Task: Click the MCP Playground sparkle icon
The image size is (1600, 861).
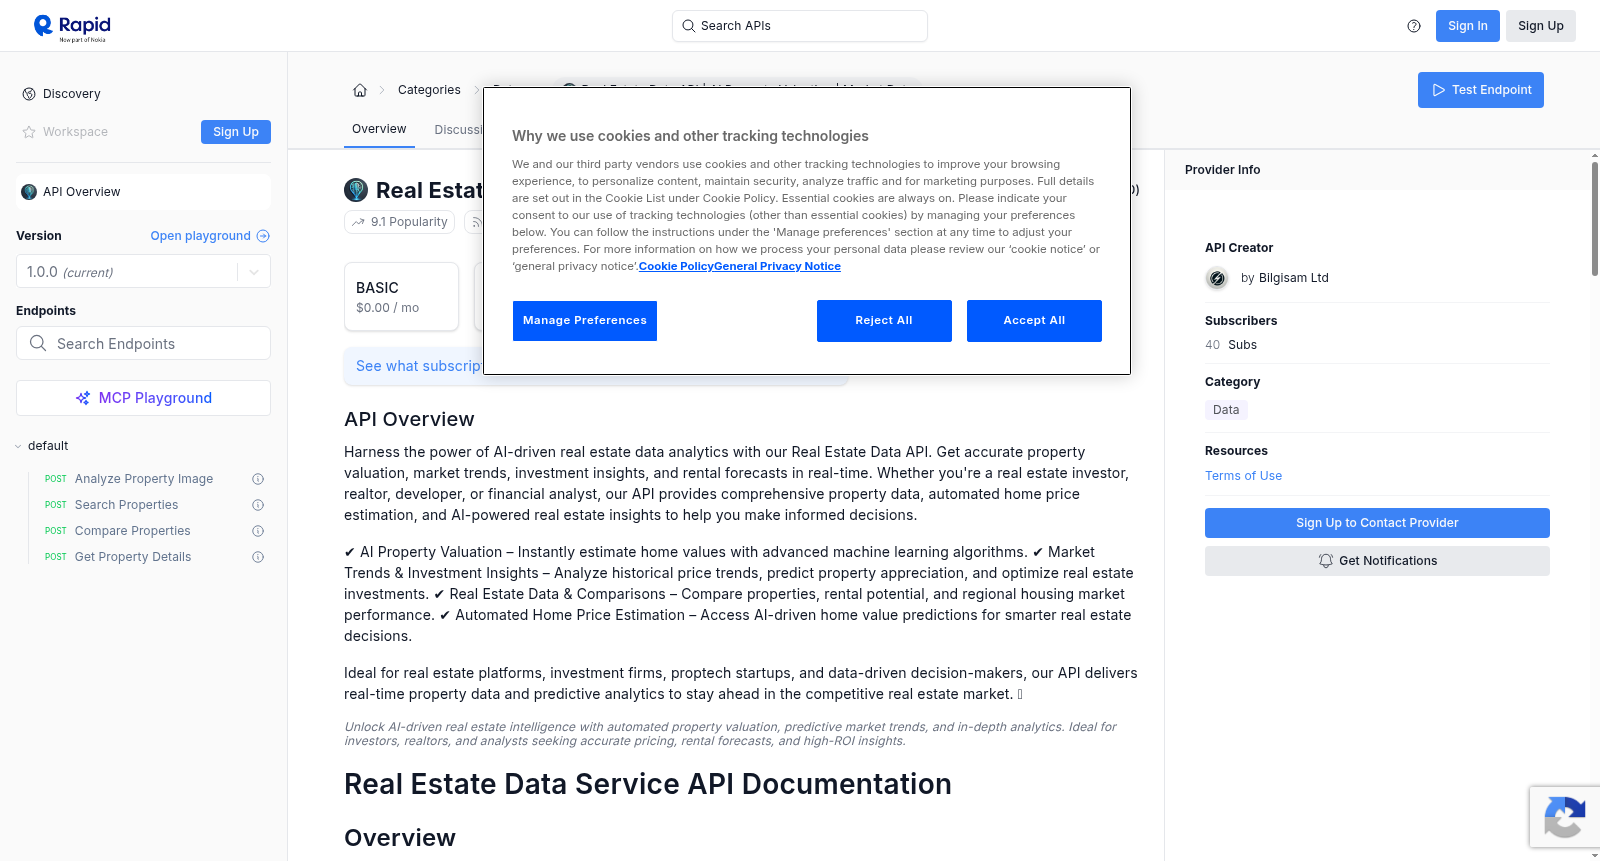Action: point(83,398)
